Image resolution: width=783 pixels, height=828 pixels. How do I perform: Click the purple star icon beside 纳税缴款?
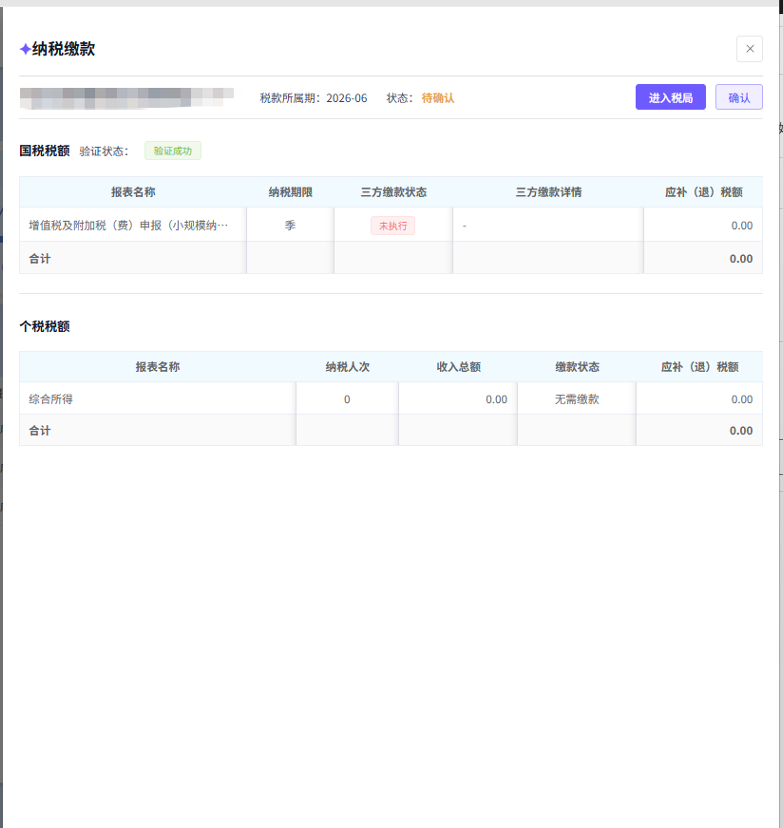tap(25, 49)
